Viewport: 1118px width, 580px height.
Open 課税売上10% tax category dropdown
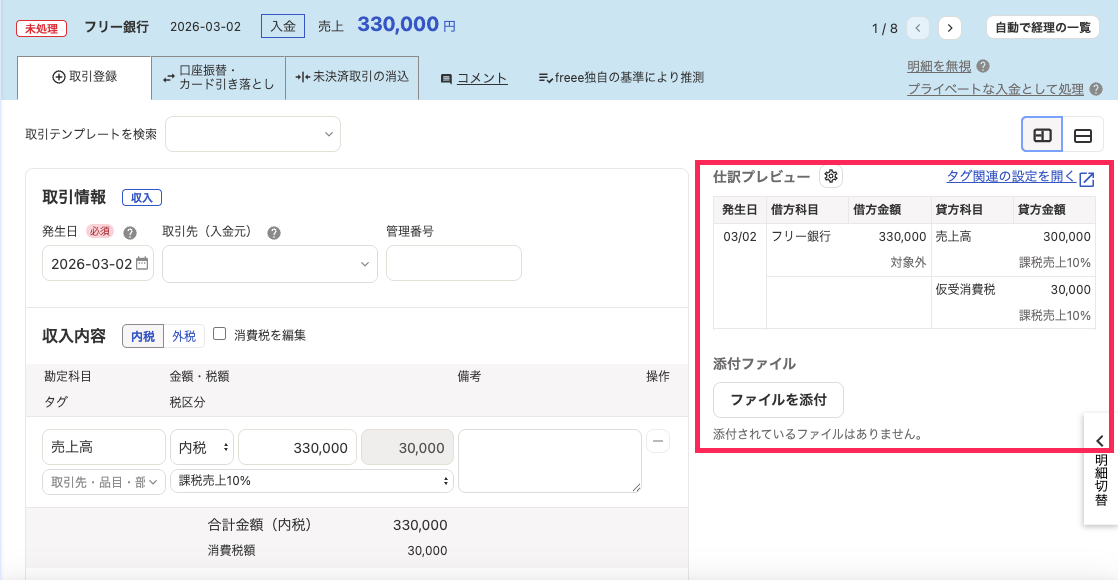312,481
